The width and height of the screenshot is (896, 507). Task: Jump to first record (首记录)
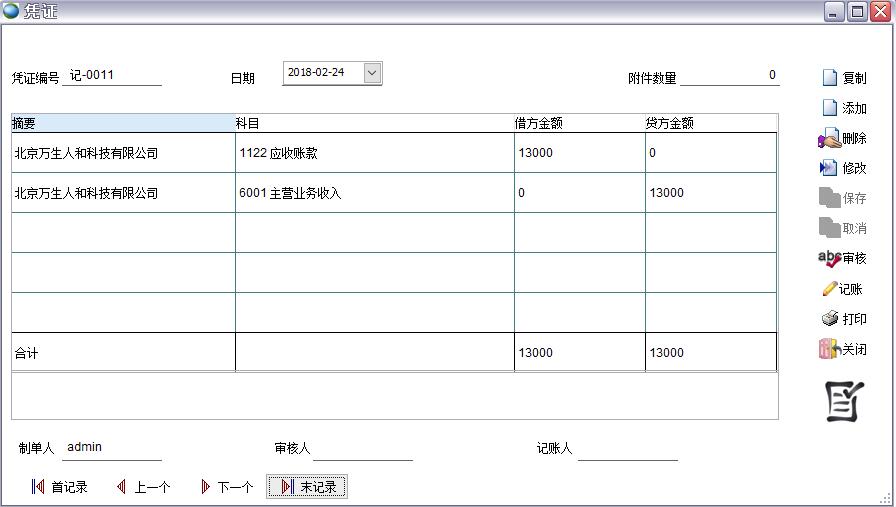(59, 487)
